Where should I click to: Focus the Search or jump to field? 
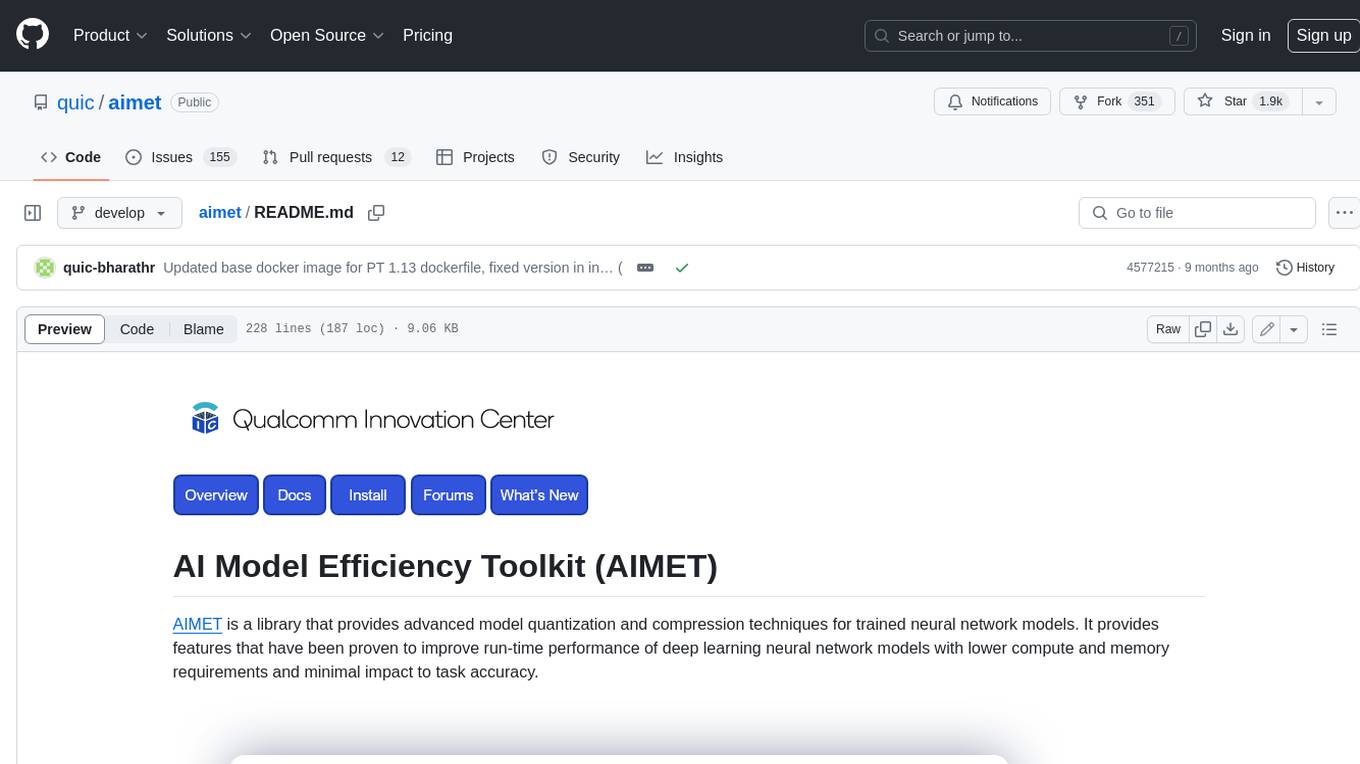point(1032,35)
